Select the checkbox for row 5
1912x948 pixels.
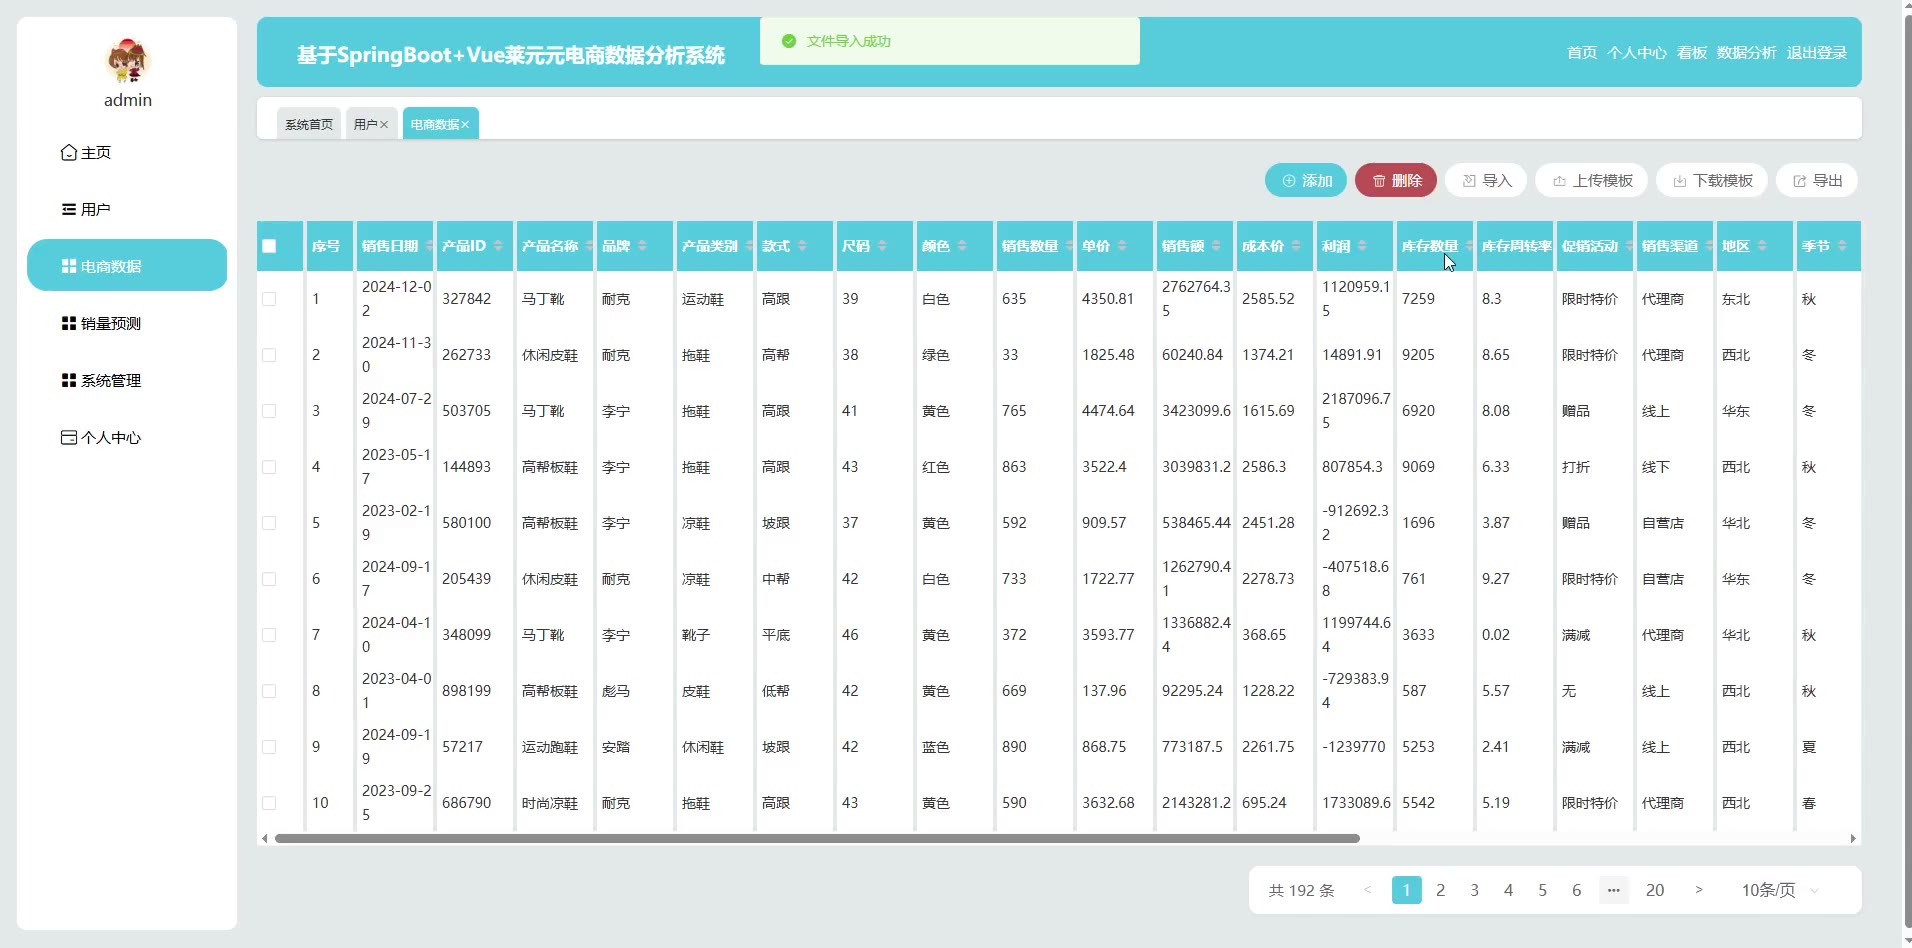coord(269,523)
